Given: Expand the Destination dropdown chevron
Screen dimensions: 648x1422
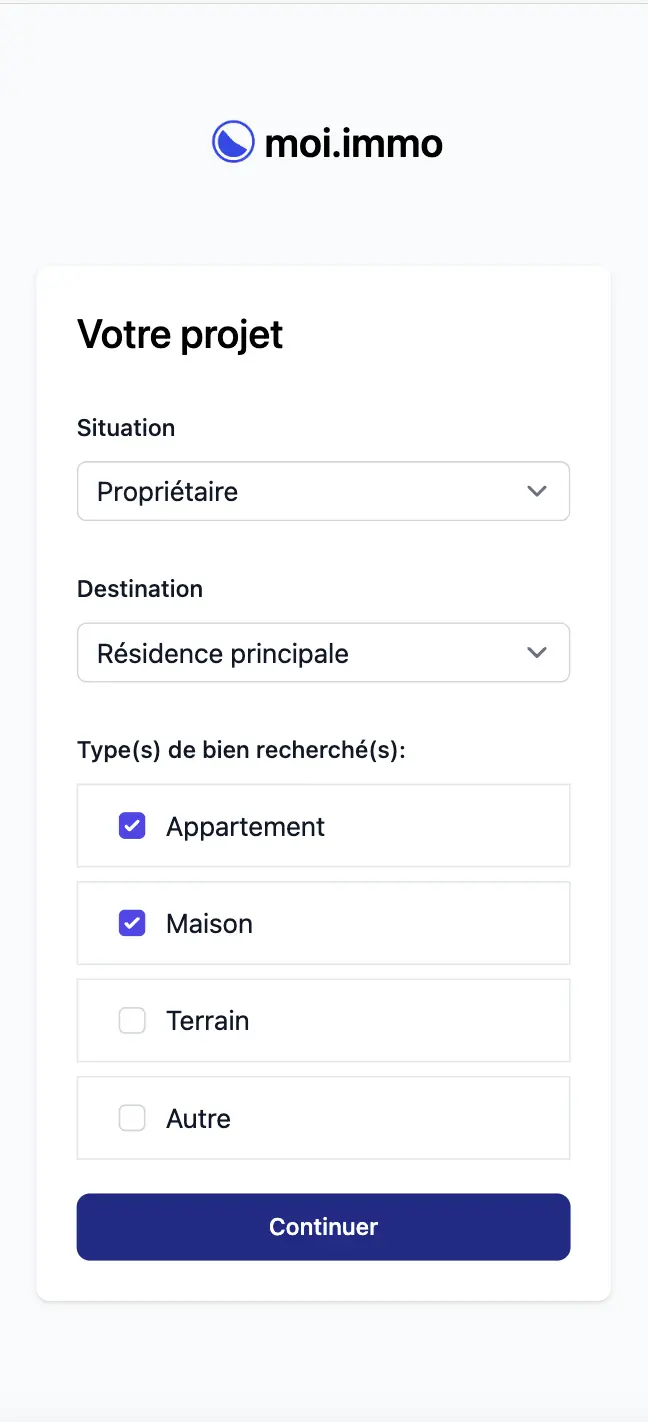Looking at the screenshot, I should pyautogui.click(x=537, y=652).
